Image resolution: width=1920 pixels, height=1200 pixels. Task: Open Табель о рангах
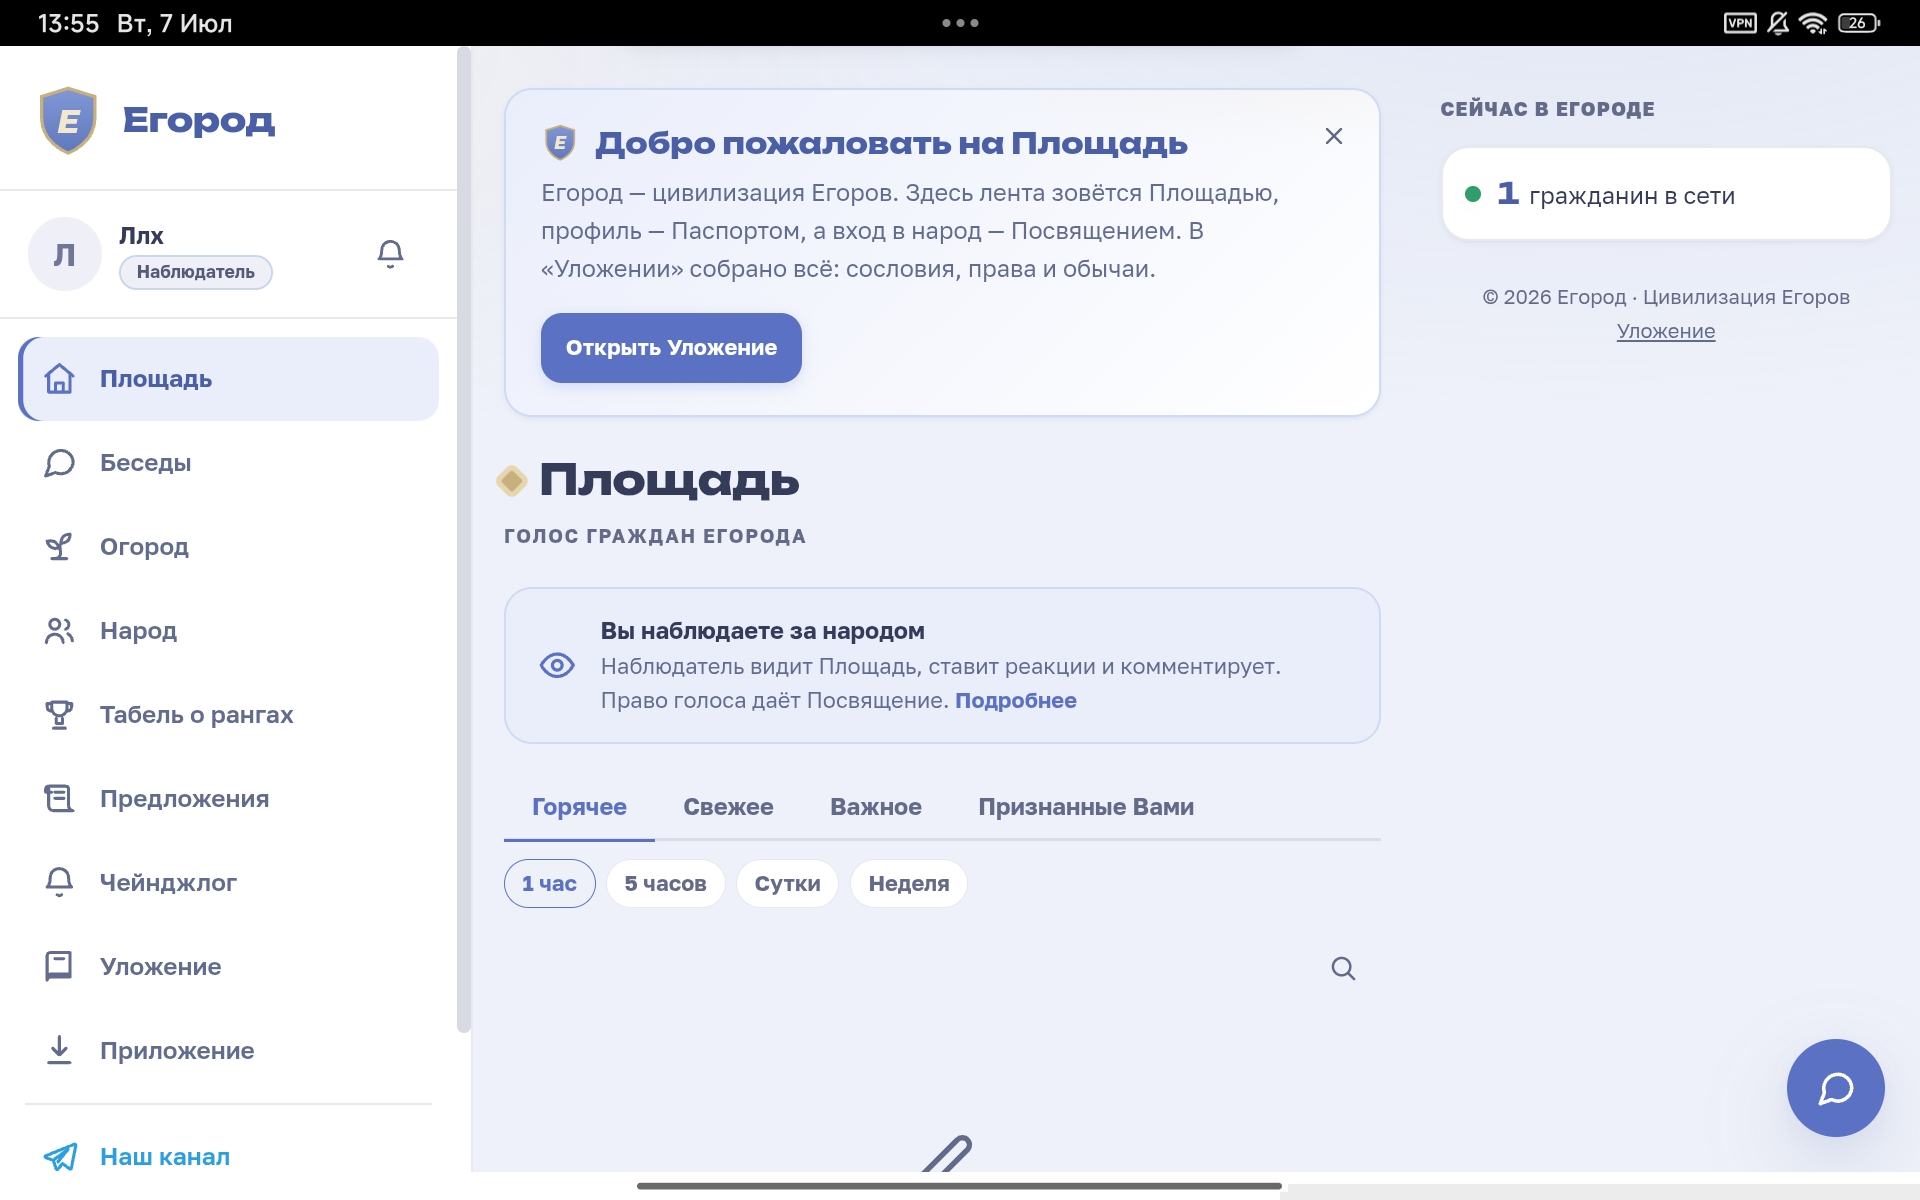click(229, 715)
